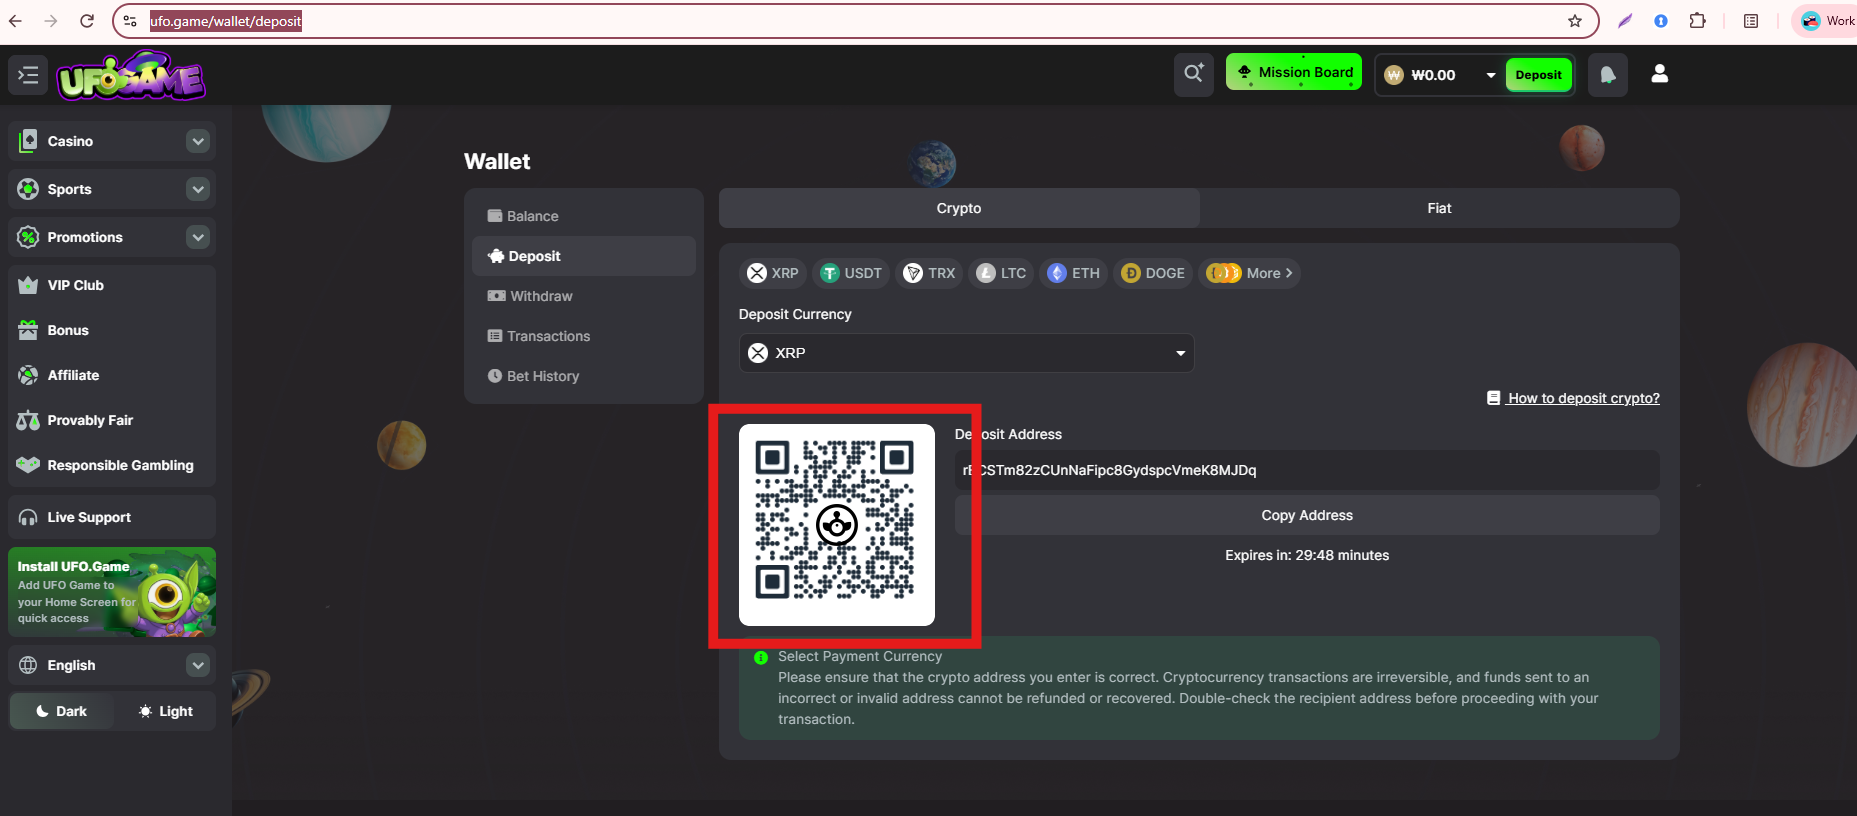Open Responsible Gambling page
The height and width of the screenshot is (816, 1857).
point(112,465)
